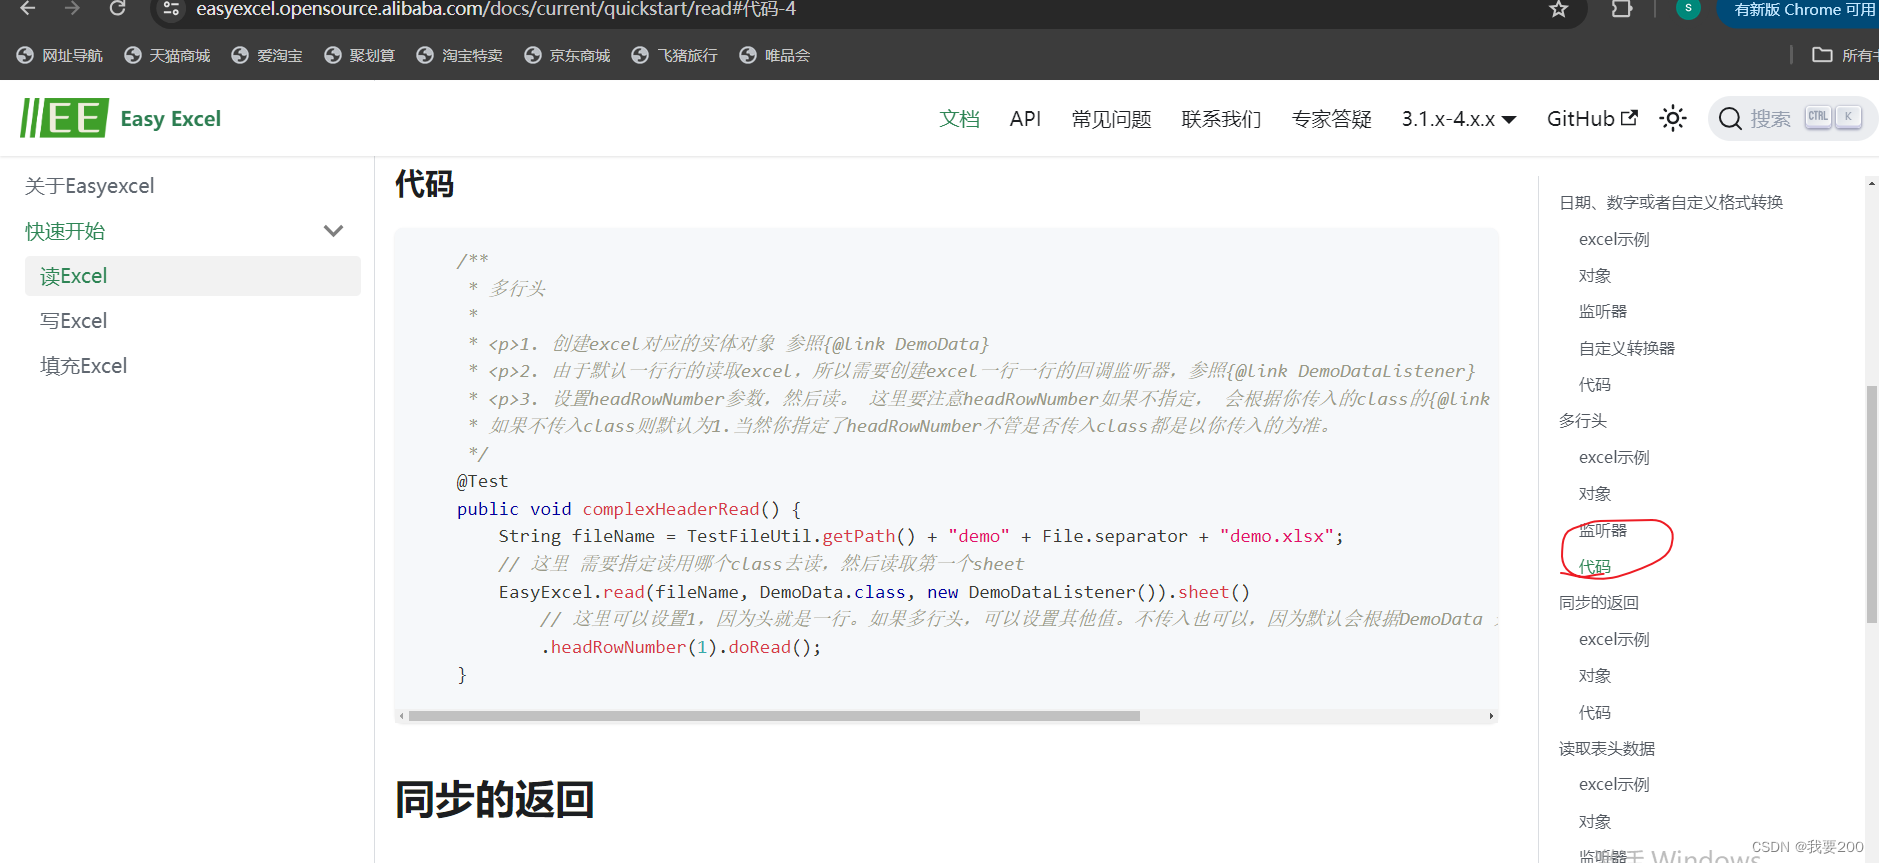Open the 聚划算 bookmark

tap(359, 55)
